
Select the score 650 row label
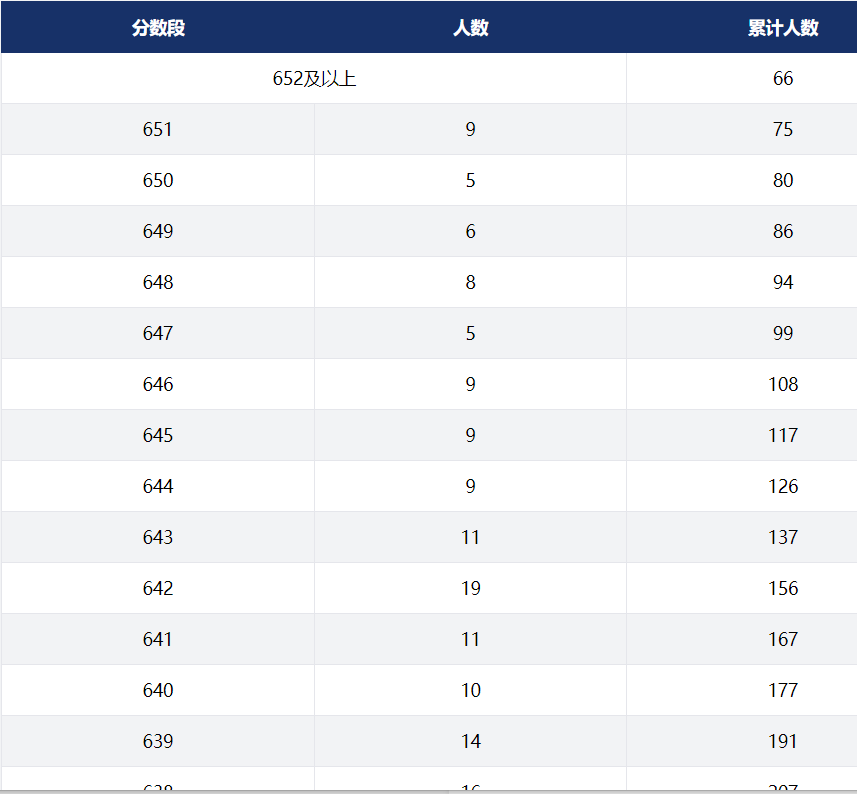pyautogui.click(x=158, y=180)
